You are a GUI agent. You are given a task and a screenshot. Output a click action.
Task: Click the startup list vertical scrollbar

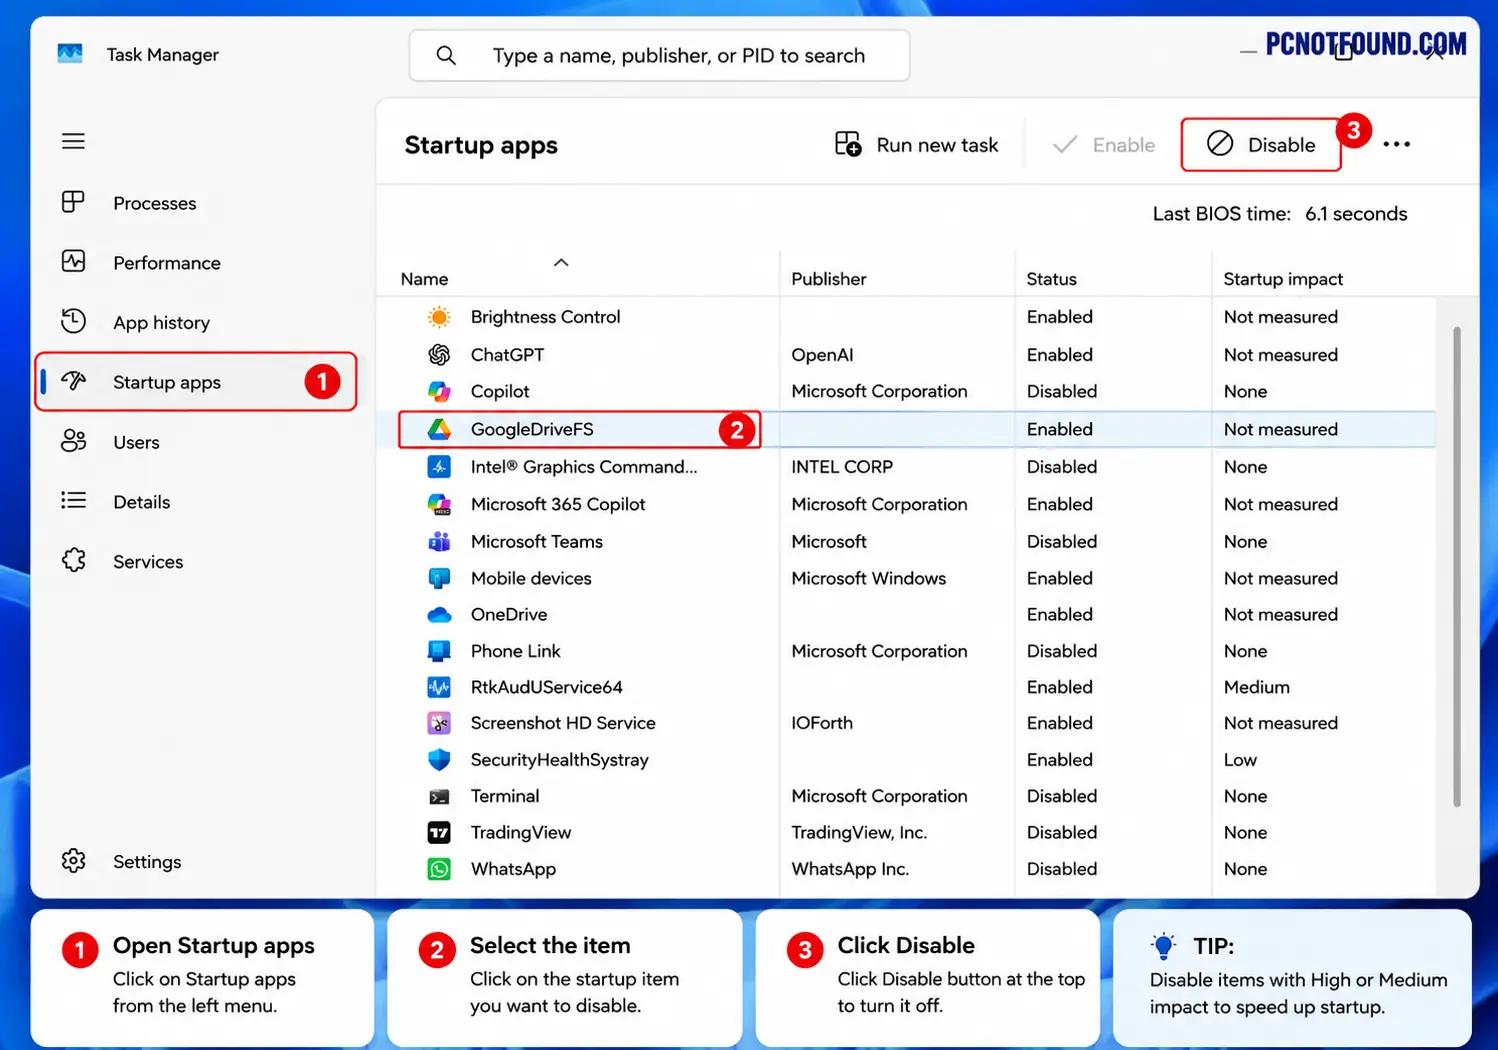1456,566
